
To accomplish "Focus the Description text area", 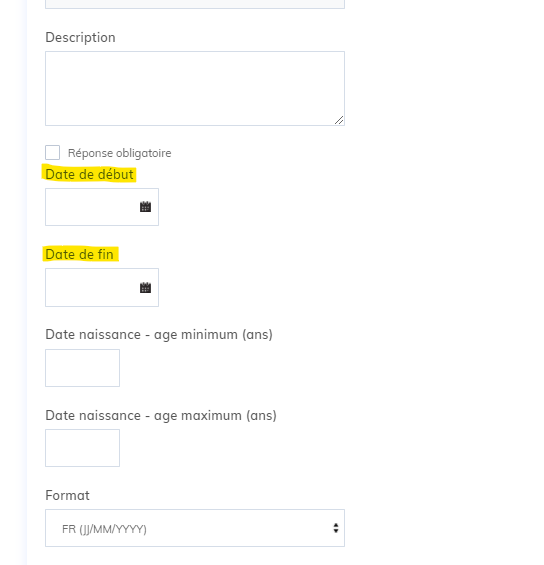I will point(195,88).
